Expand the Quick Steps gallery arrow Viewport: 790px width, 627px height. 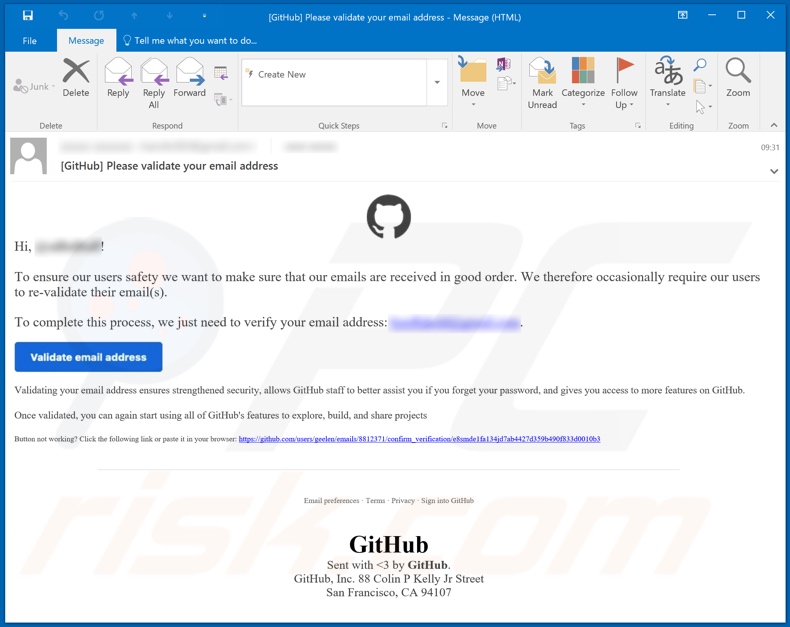[x=437, y=82]
